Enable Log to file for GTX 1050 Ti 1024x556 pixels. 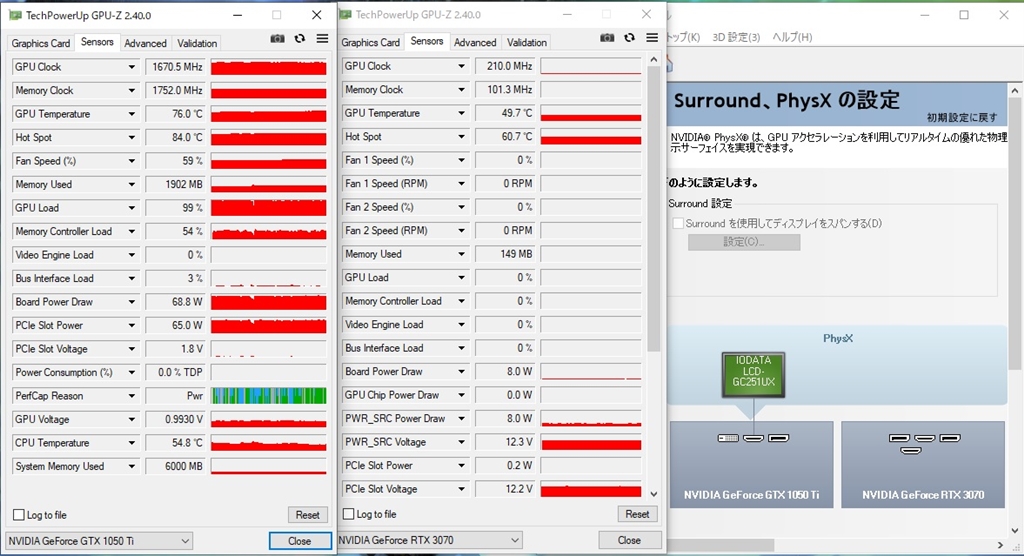[x=19, y=515]
